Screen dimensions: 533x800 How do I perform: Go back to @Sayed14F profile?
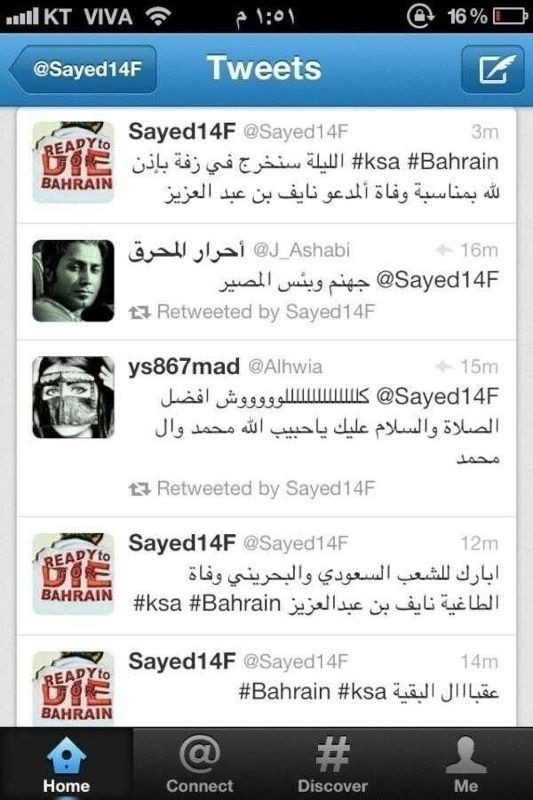pyautogui.click(x=82, y=69)
